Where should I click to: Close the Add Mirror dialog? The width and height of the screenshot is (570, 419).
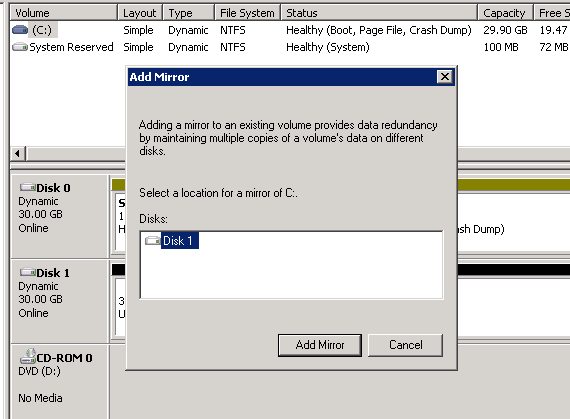point(445,77)
